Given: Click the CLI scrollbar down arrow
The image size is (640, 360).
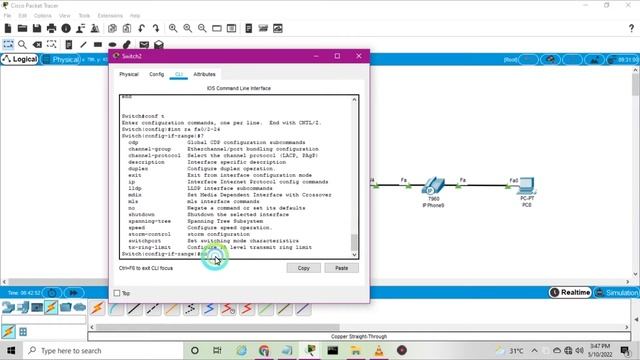Looking at the screenshot, I should pyautogui.click(x=354, y=255).
